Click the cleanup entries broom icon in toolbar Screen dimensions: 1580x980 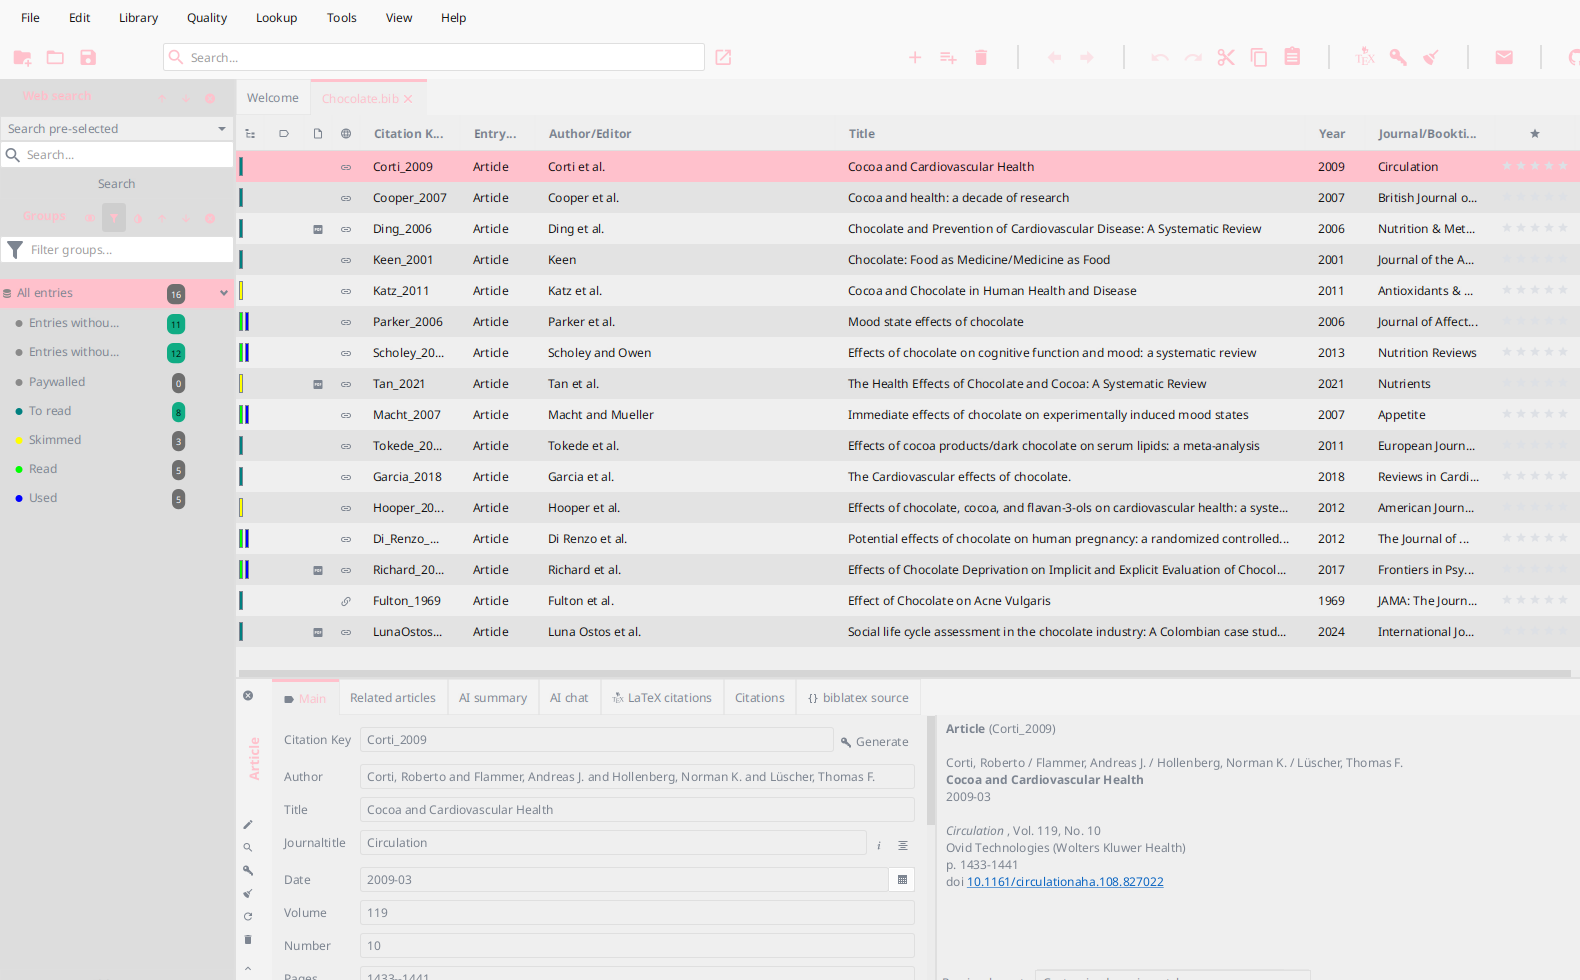coord(1431,58)
